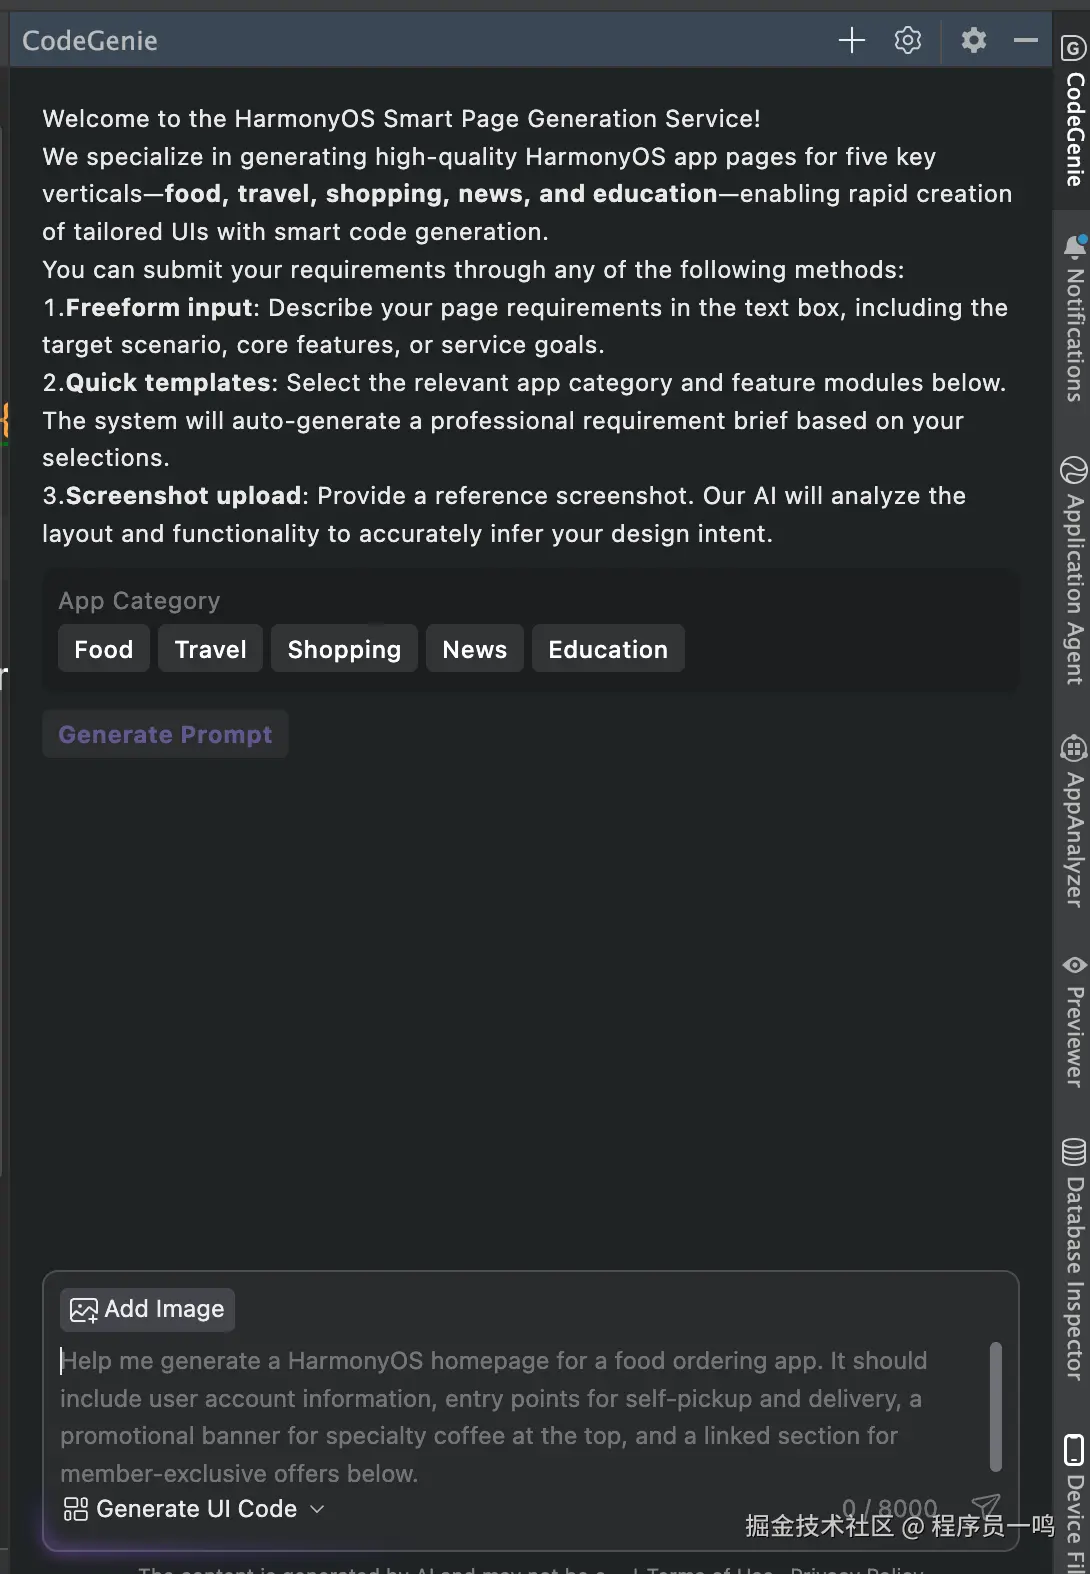Open the Database Inspector panel
Viewport: 1090px width, 1574px height.
point(1074,1260)
